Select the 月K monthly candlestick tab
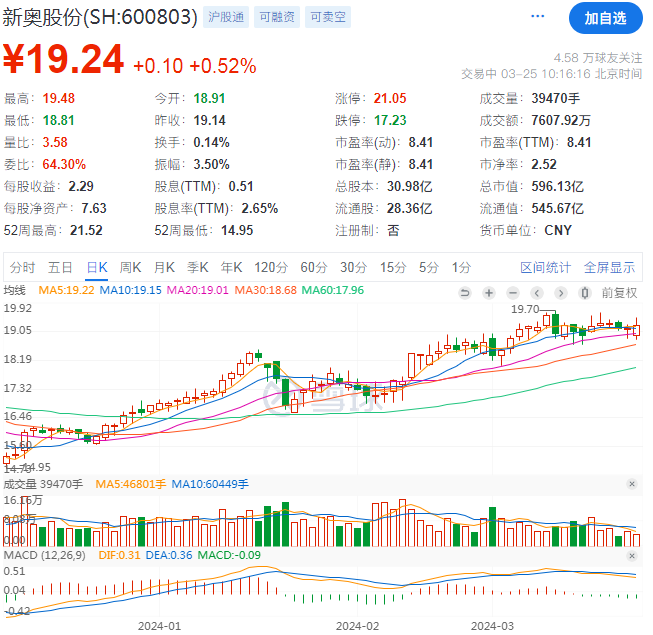Viewport: 653px width, 635px height. 164,267
